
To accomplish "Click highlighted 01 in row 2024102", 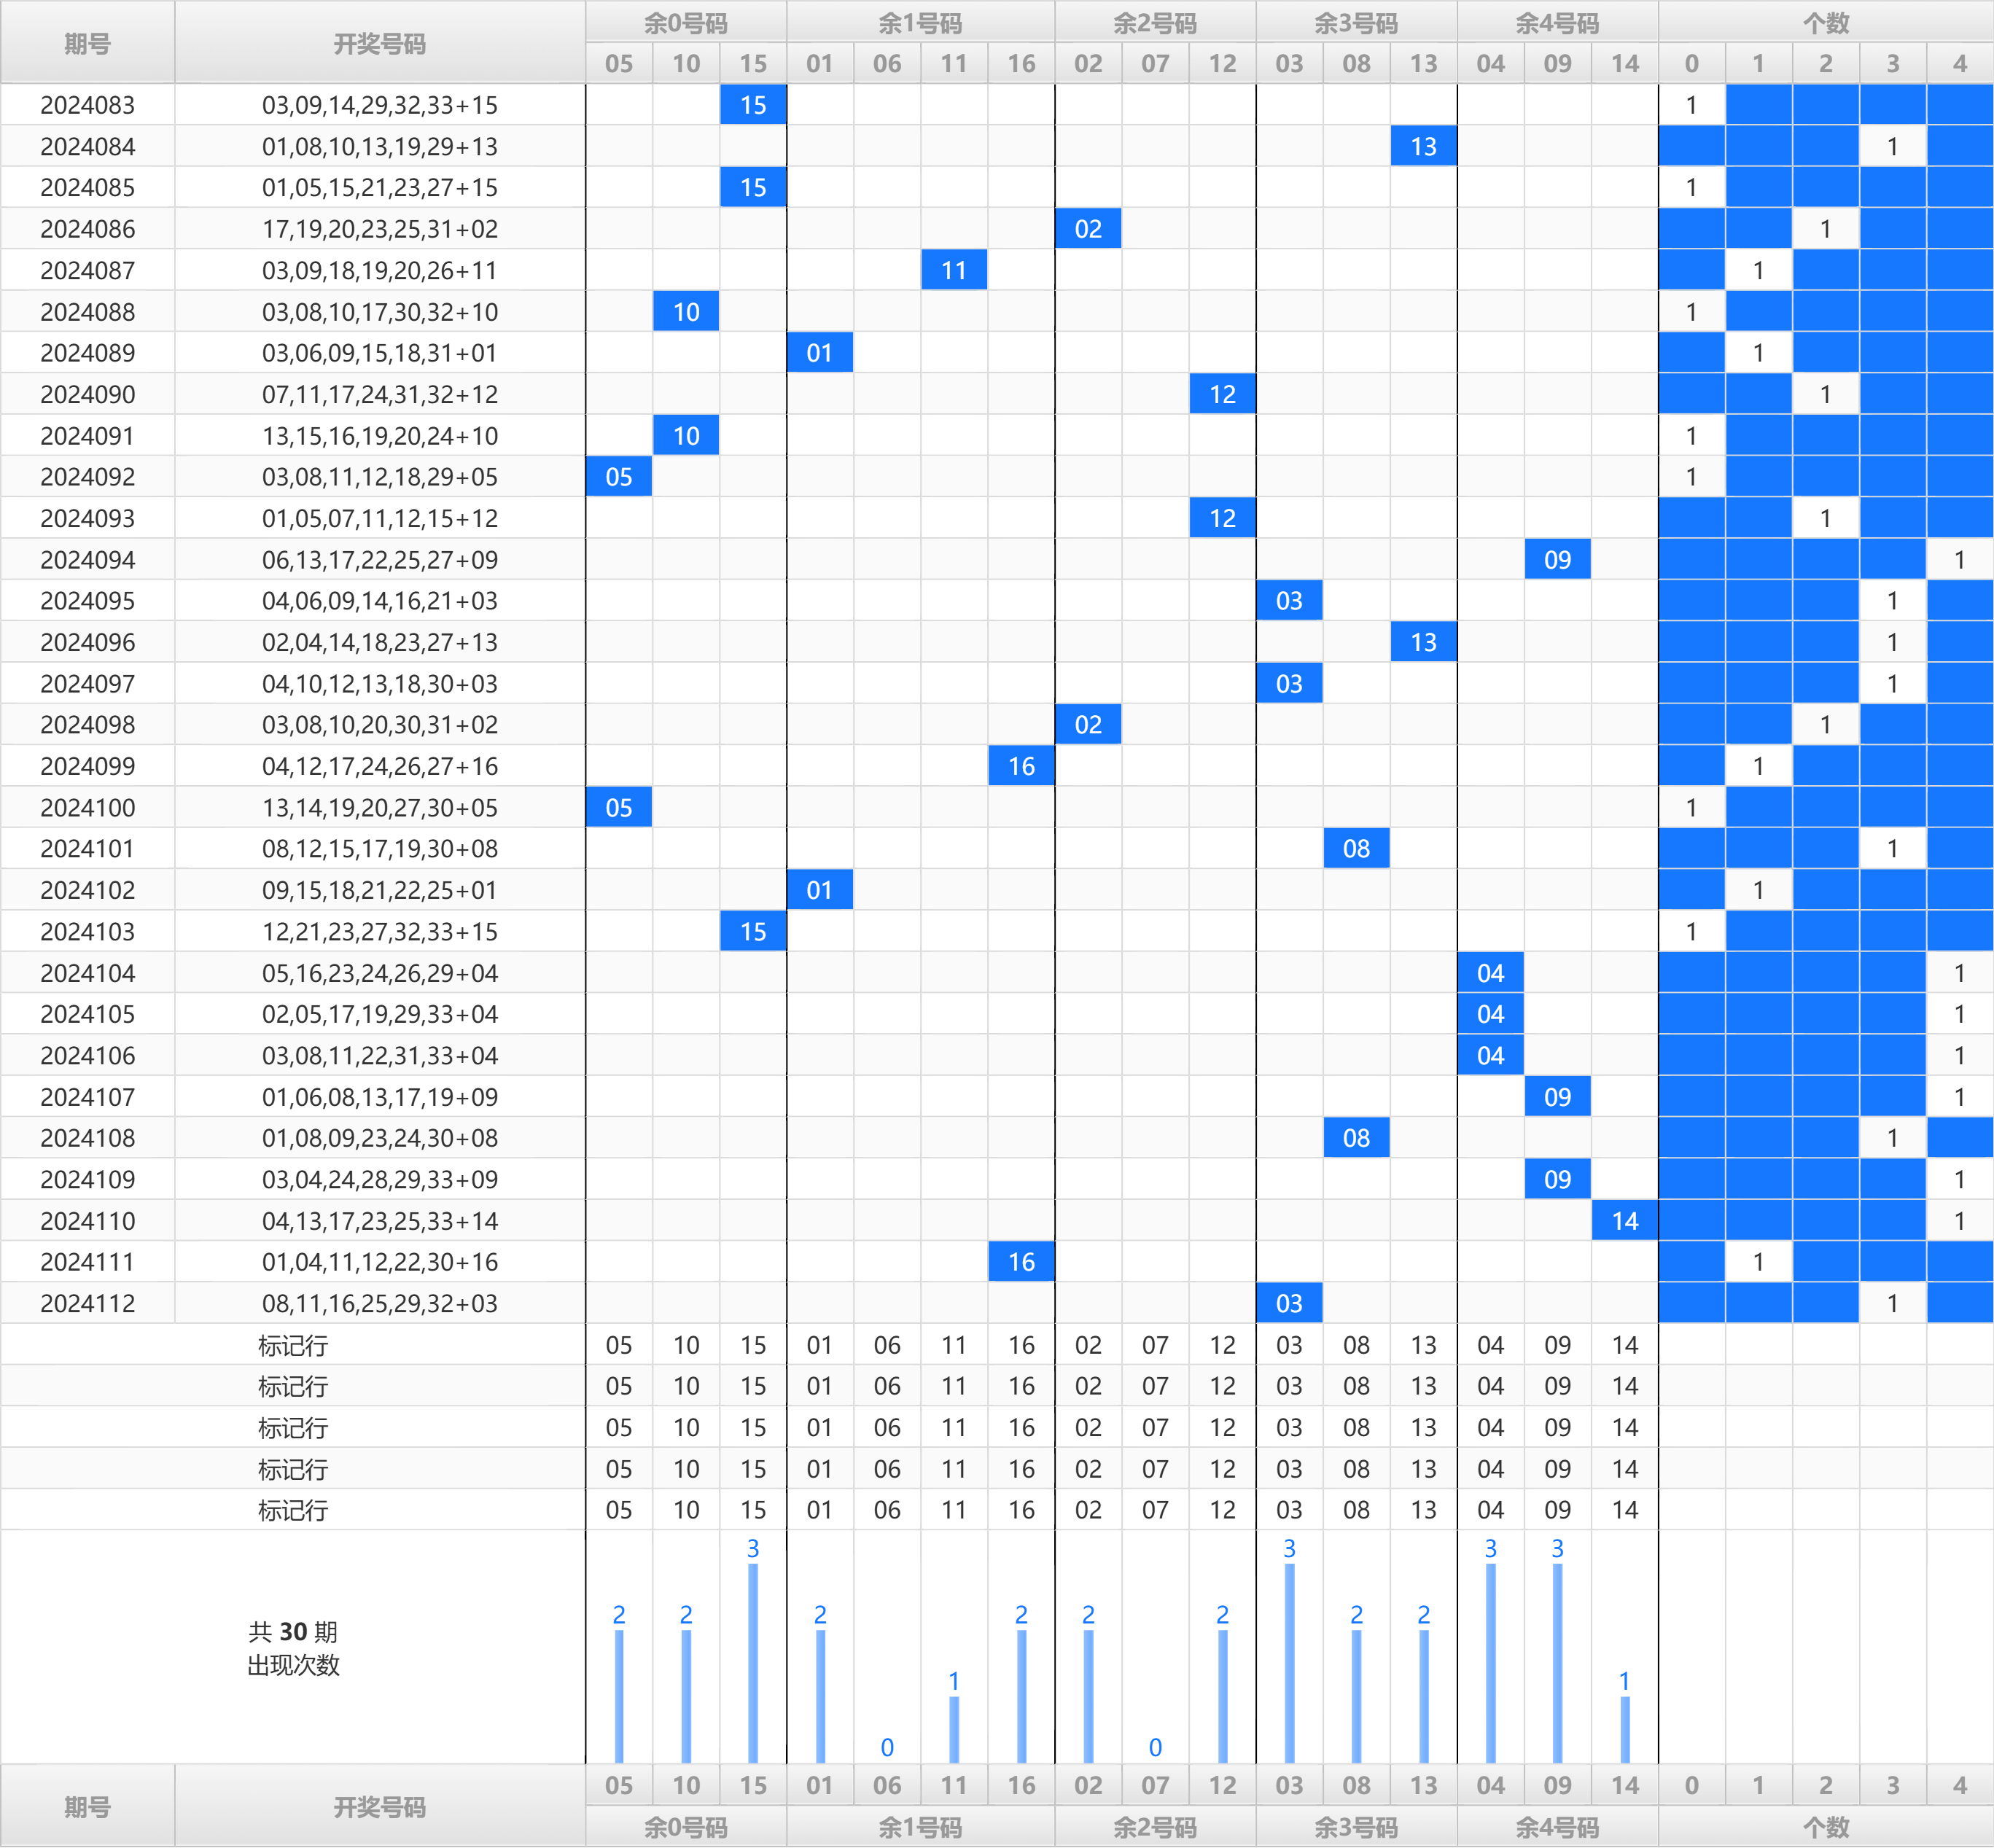I will pyautogui.click(x=820, y=890).
